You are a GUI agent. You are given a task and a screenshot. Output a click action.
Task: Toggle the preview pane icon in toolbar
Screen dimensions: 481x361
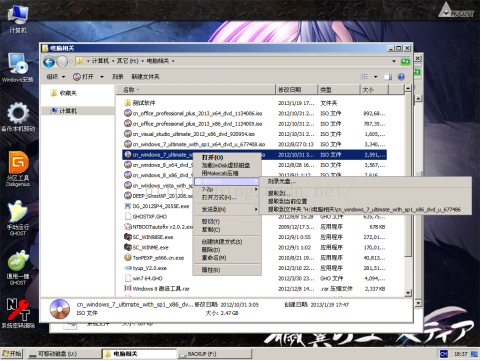pos(388,77)
